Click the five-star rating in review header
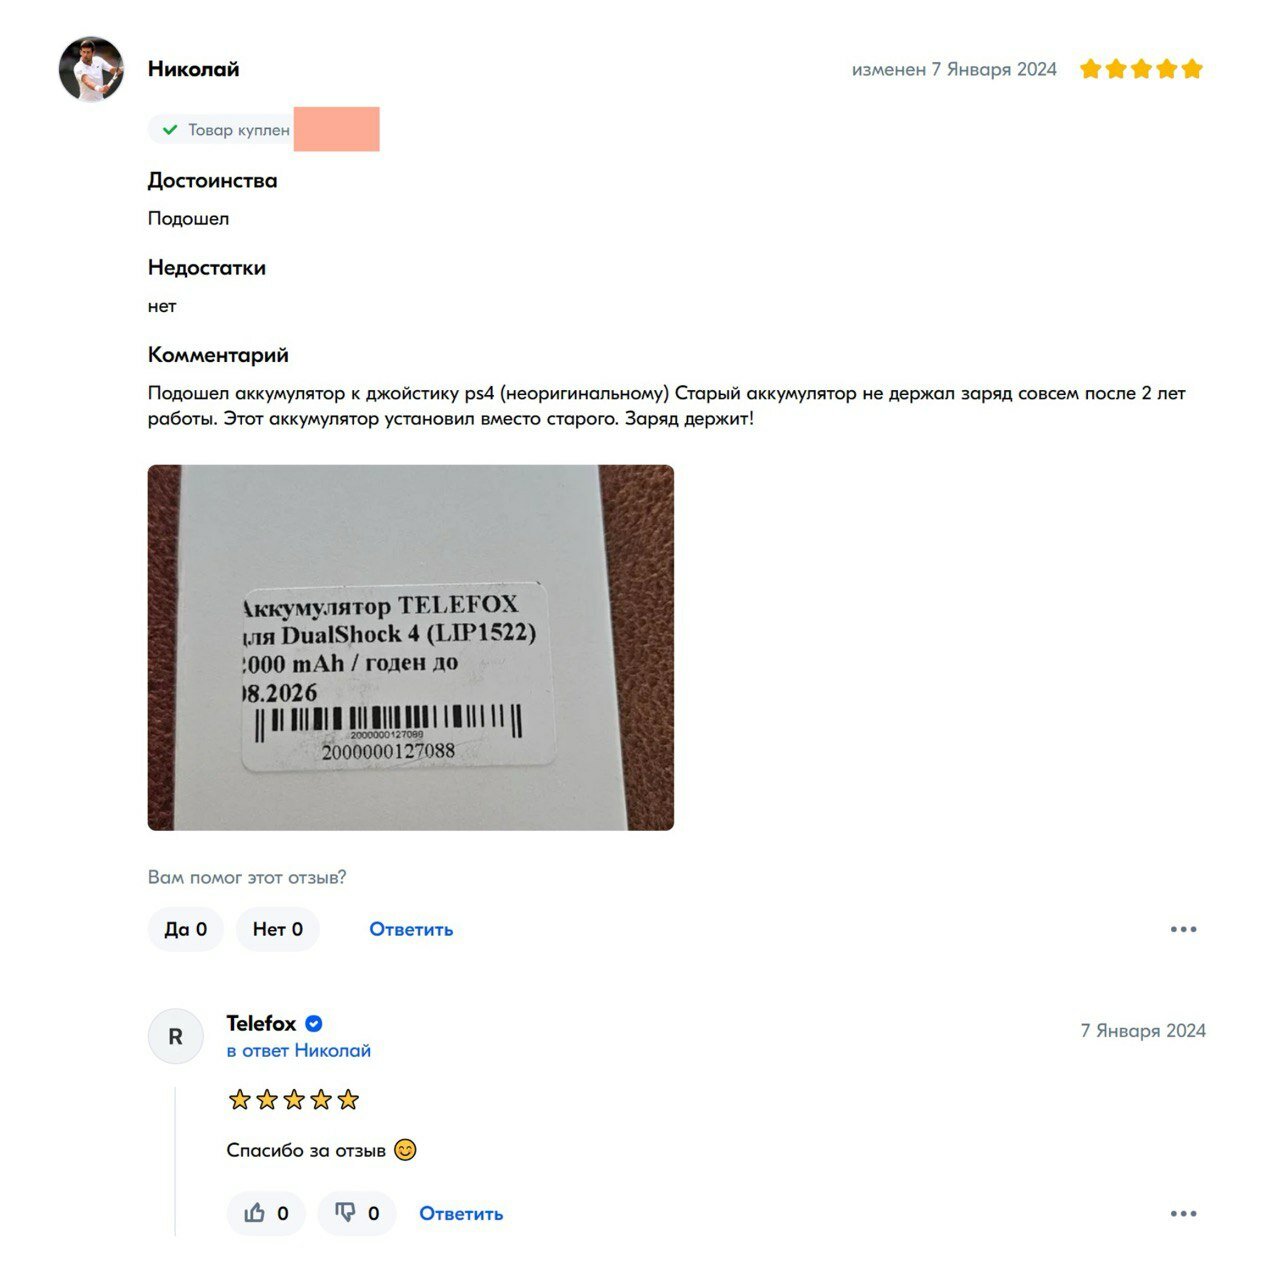The image size is (1280, 1280). click(1141, 69)
